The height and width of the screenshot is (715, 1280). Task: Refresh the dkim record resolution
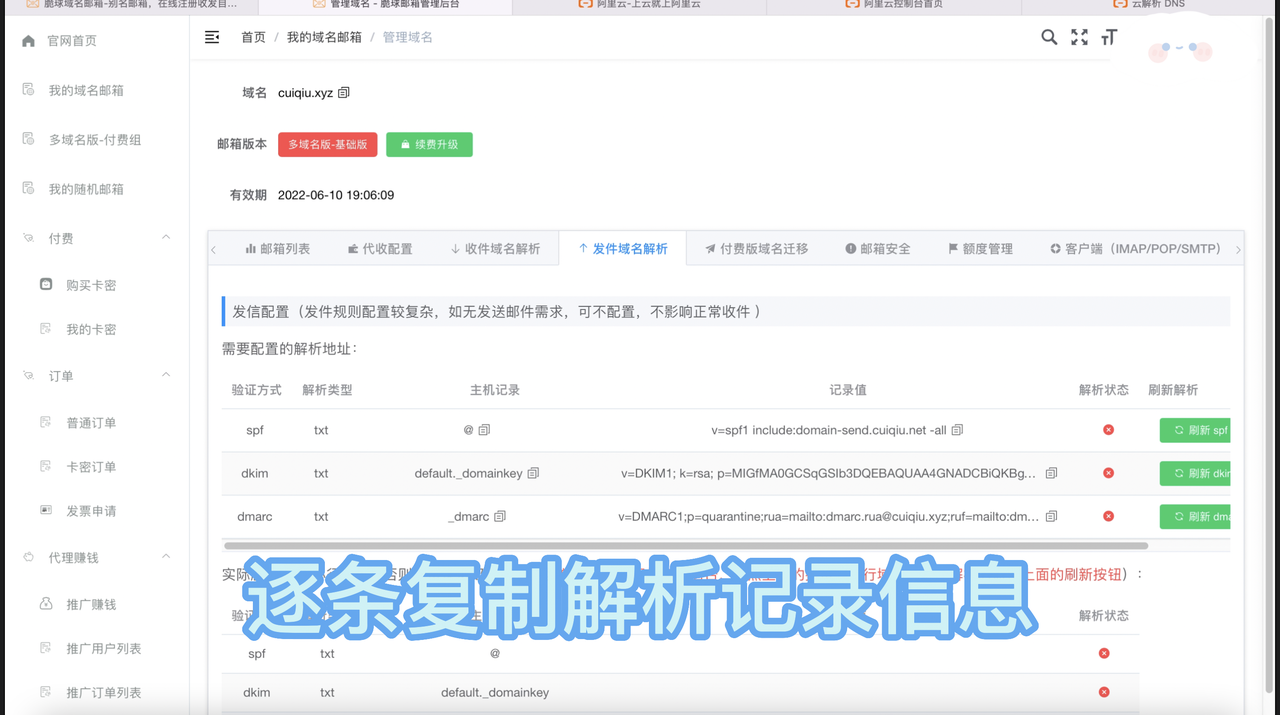pyautogui.click(x=1195, y=473)
